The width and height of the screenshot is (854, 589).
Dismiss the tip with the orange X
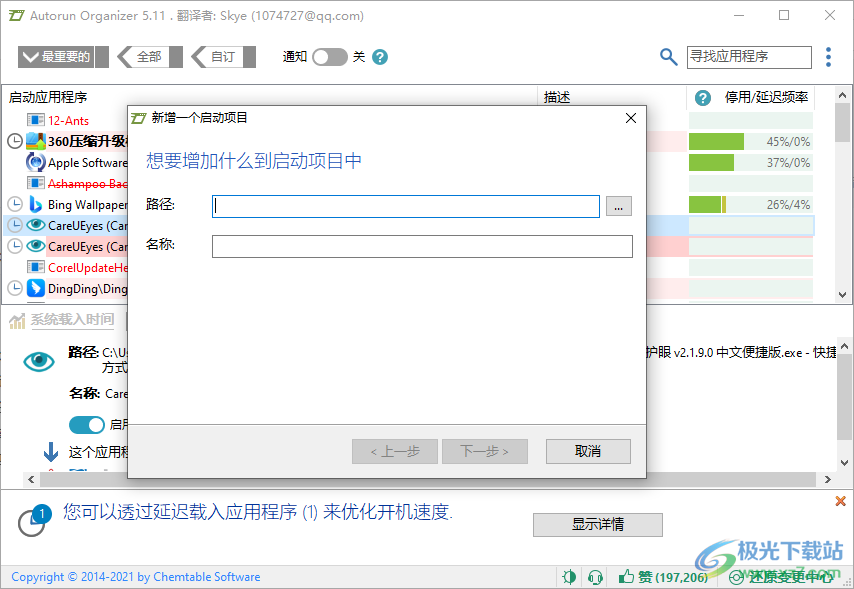coord(840,501)
